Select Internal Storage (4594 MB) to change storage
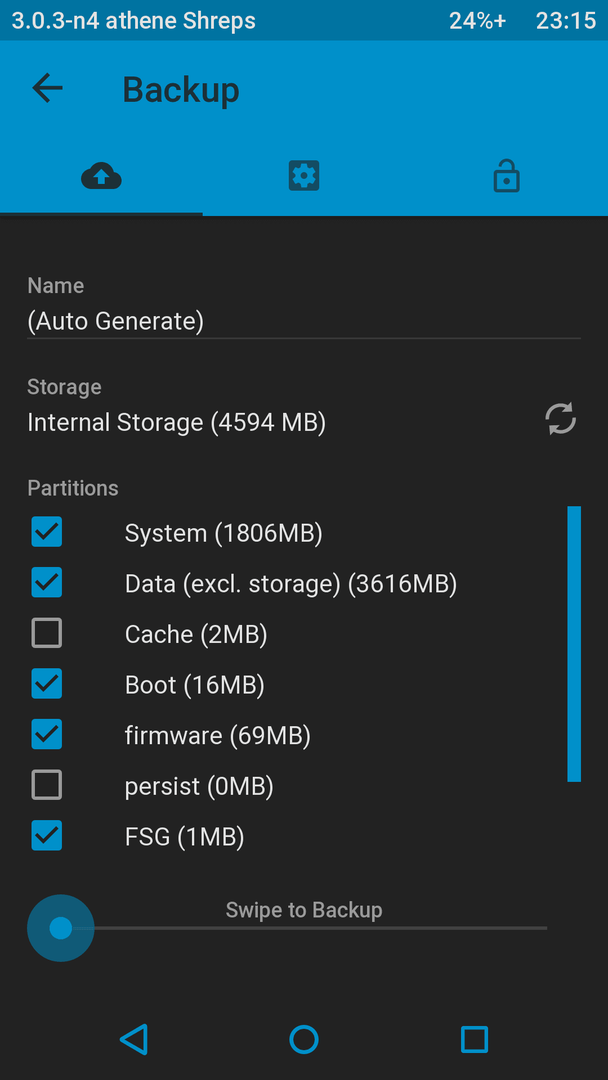The height and width of the screenshot is (1080, 608). click(176, 422)
